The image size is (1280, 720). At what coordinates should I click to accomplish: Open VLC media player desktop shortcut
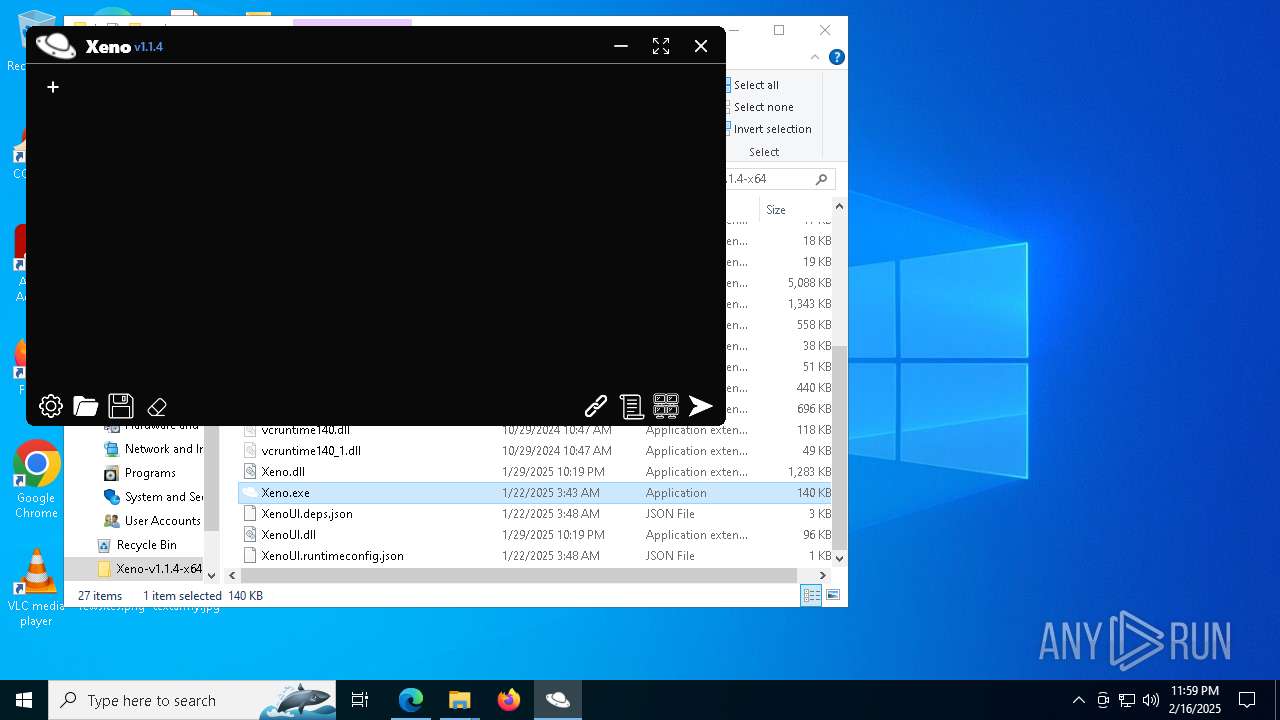(x=36, y=588)
